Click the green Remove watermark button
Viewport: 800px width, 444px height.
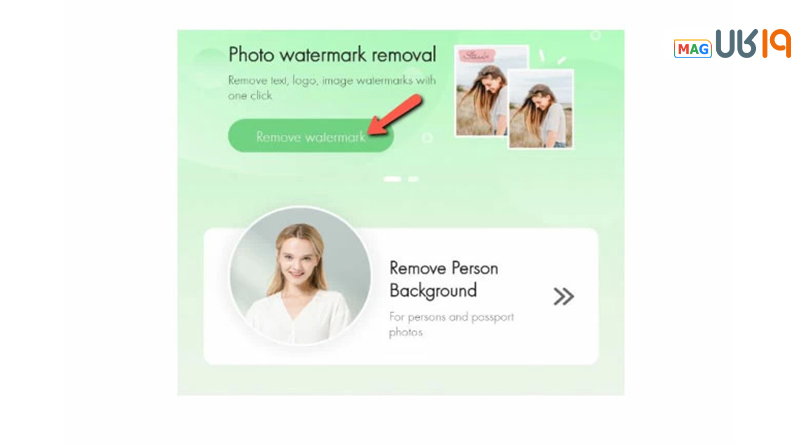click(x=311, y=136)
